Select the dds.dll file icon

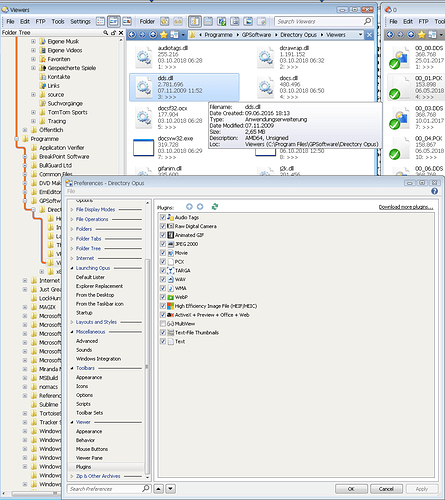(x=143, y=87)
